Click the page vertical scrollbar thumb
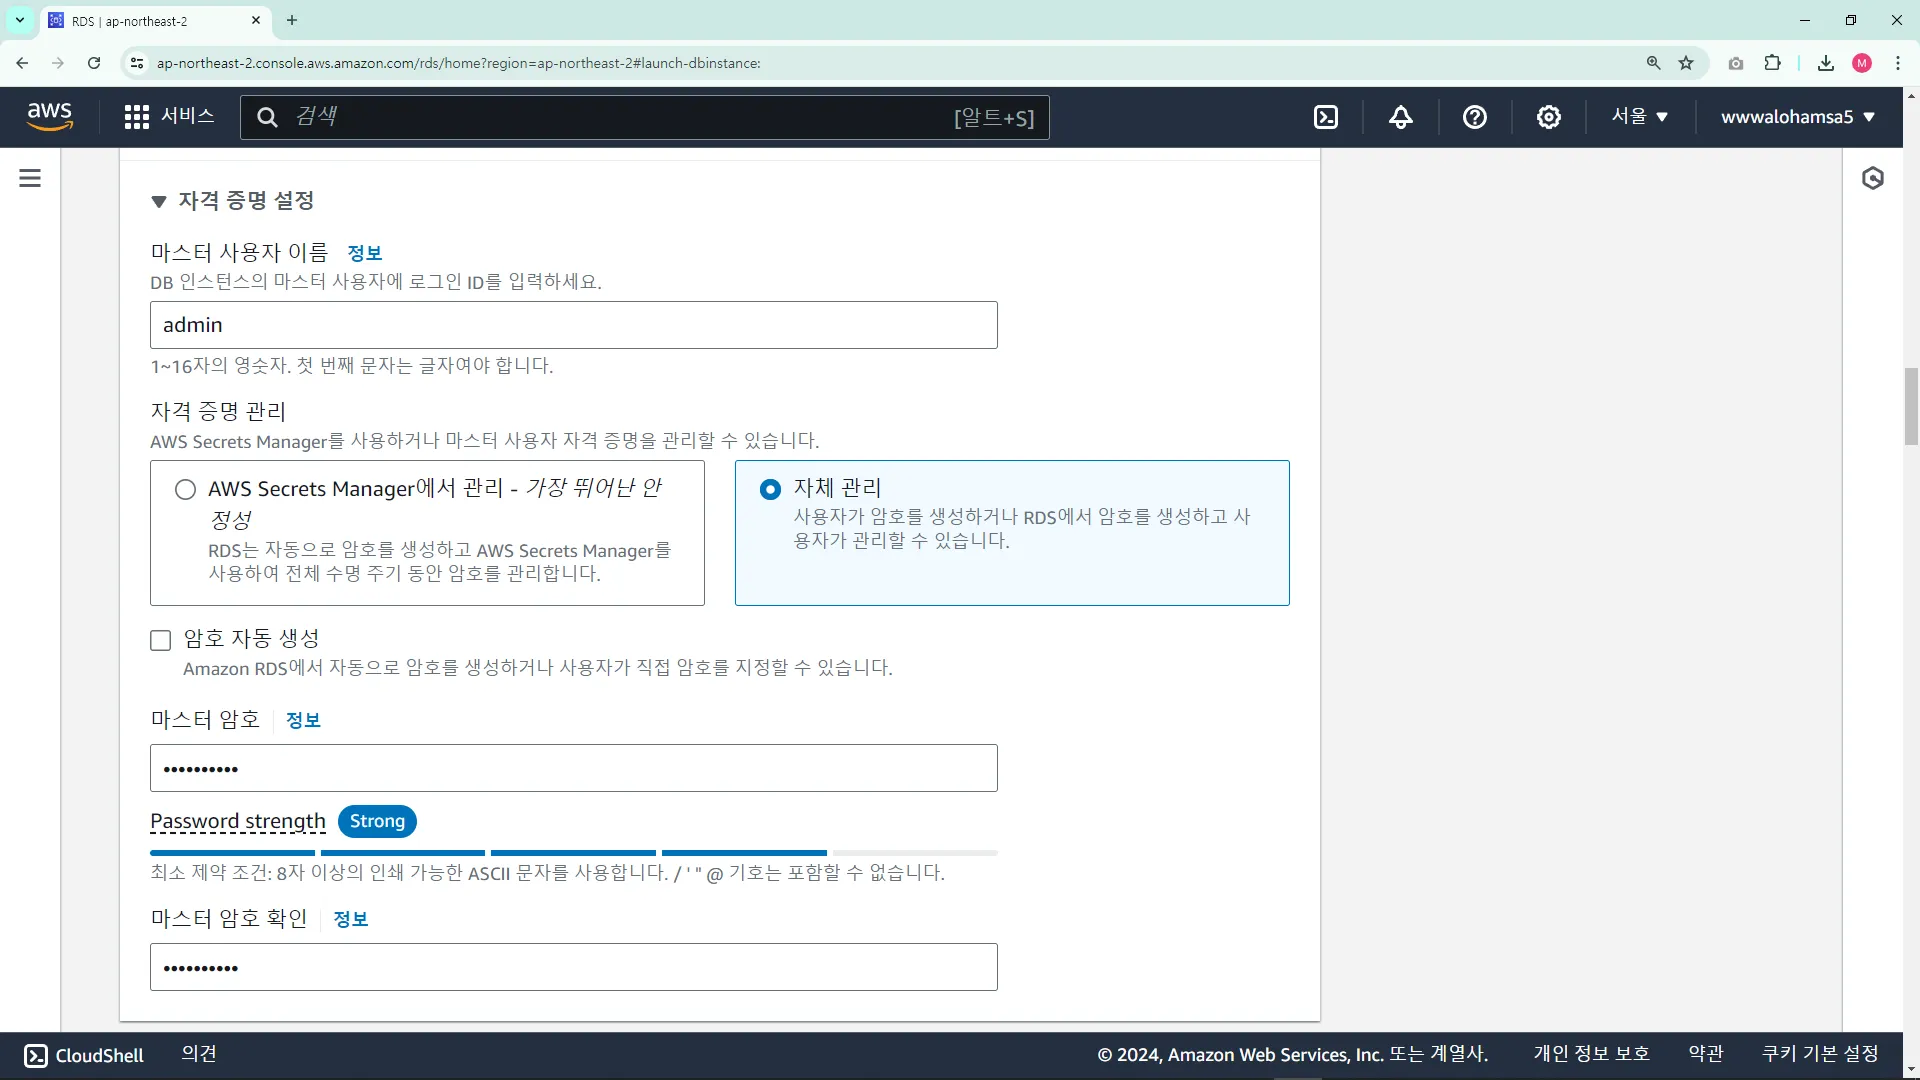 point(1911,406)
